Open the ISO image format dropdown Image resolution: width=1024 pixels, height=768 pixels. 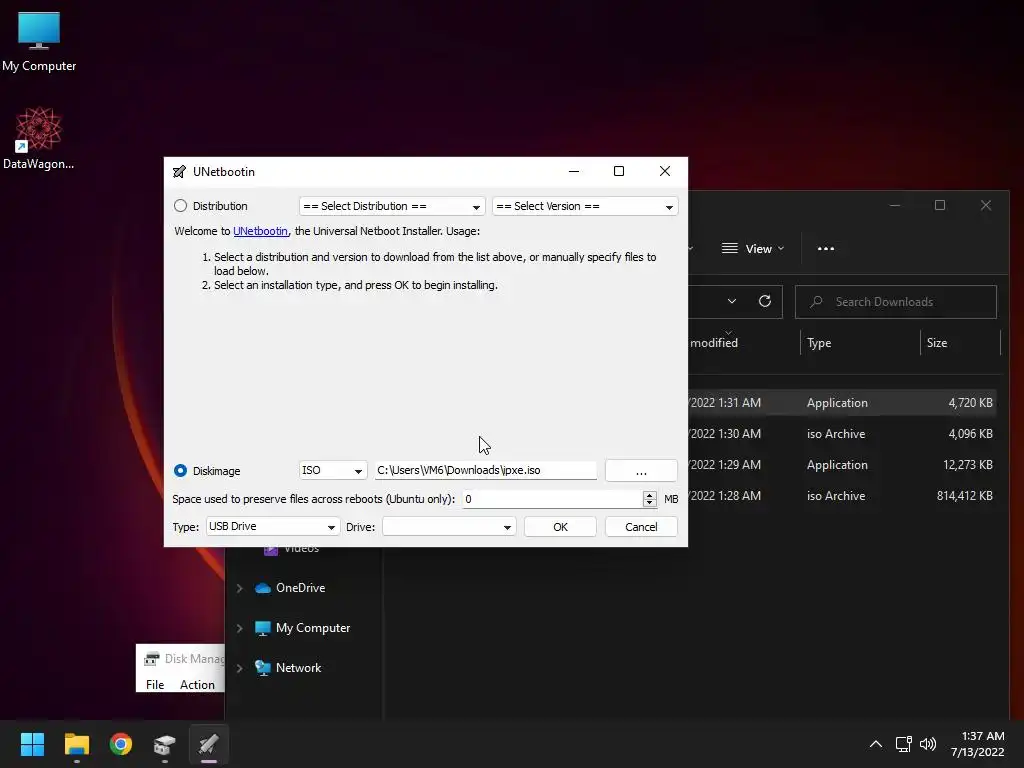(x=332, y=470)
